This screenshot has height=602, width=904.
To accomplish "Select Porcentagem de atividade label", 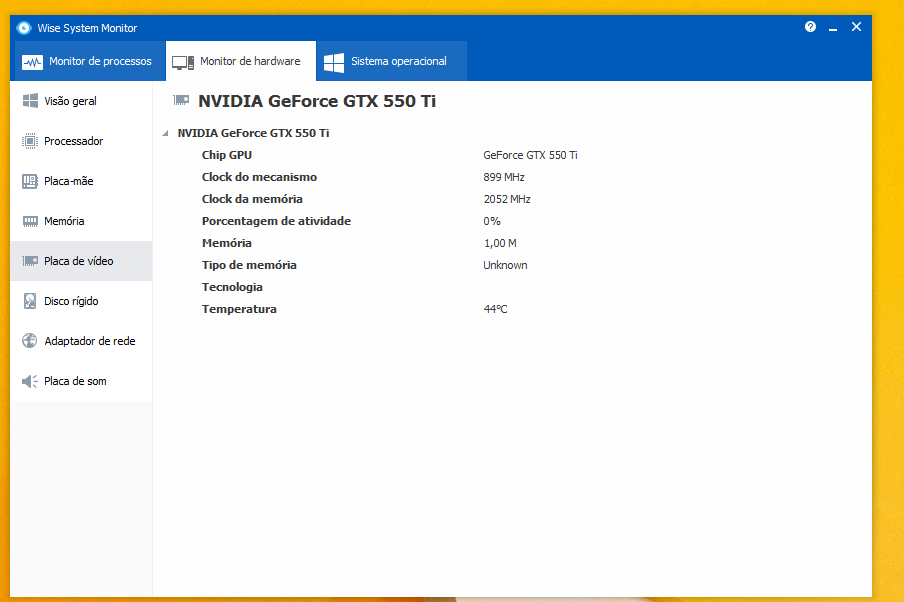I will point(276,221).
